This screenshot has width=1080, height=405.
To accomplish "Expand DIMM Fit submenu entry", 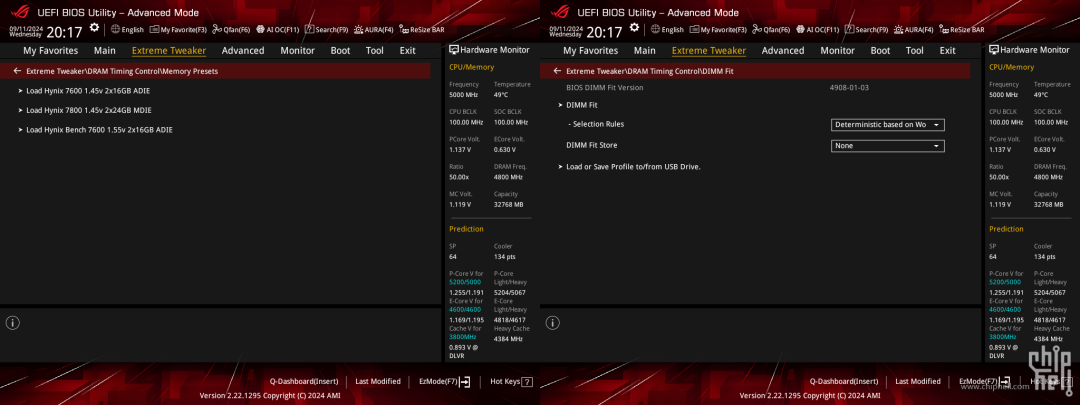I will [581, 105].
